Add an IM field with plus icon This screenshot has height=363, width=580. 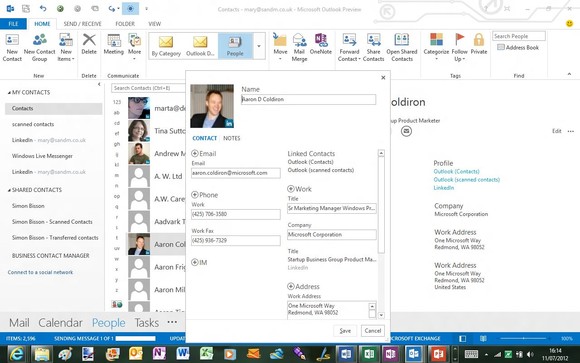(195, 262)
